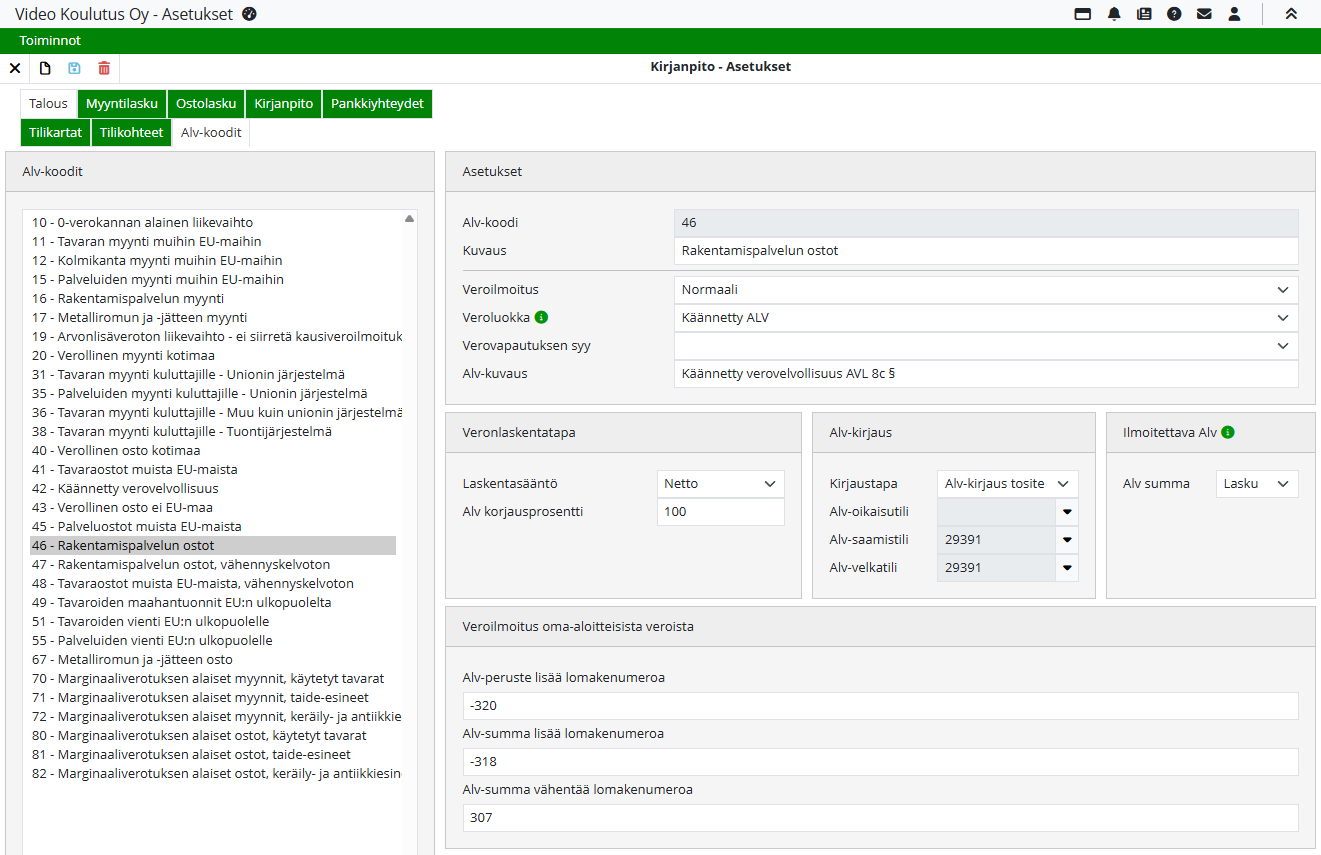Click the Kuvaus text field
1321x855 pixels.
pos(985,251)
